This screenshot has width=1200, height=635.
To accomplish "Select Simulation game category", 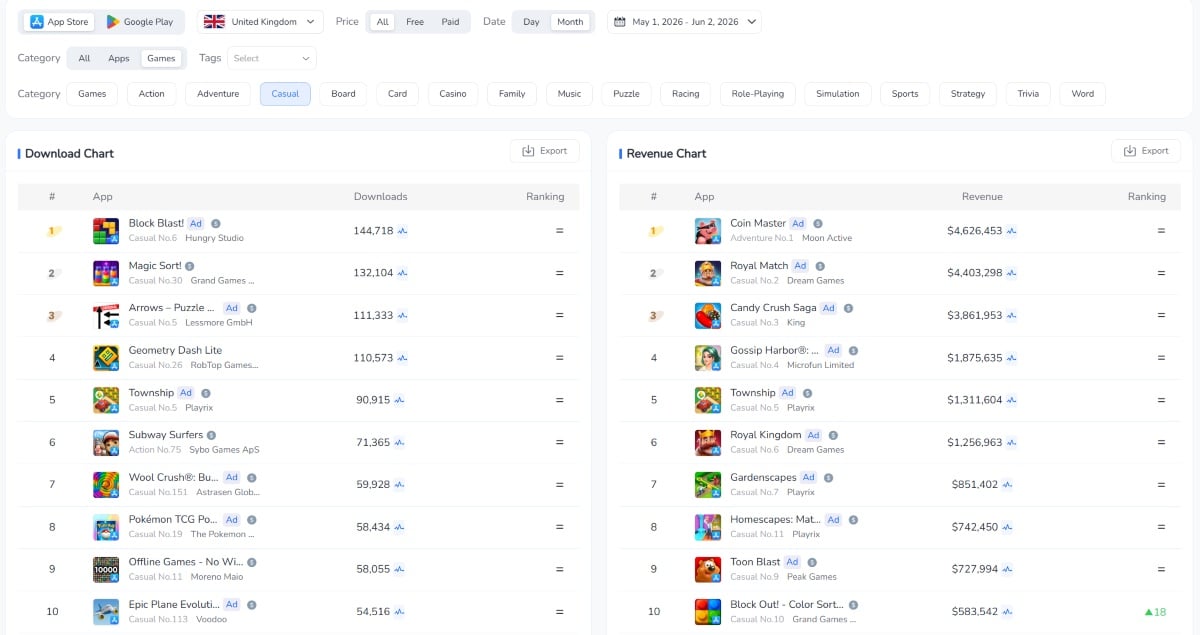I will point(838,94).
